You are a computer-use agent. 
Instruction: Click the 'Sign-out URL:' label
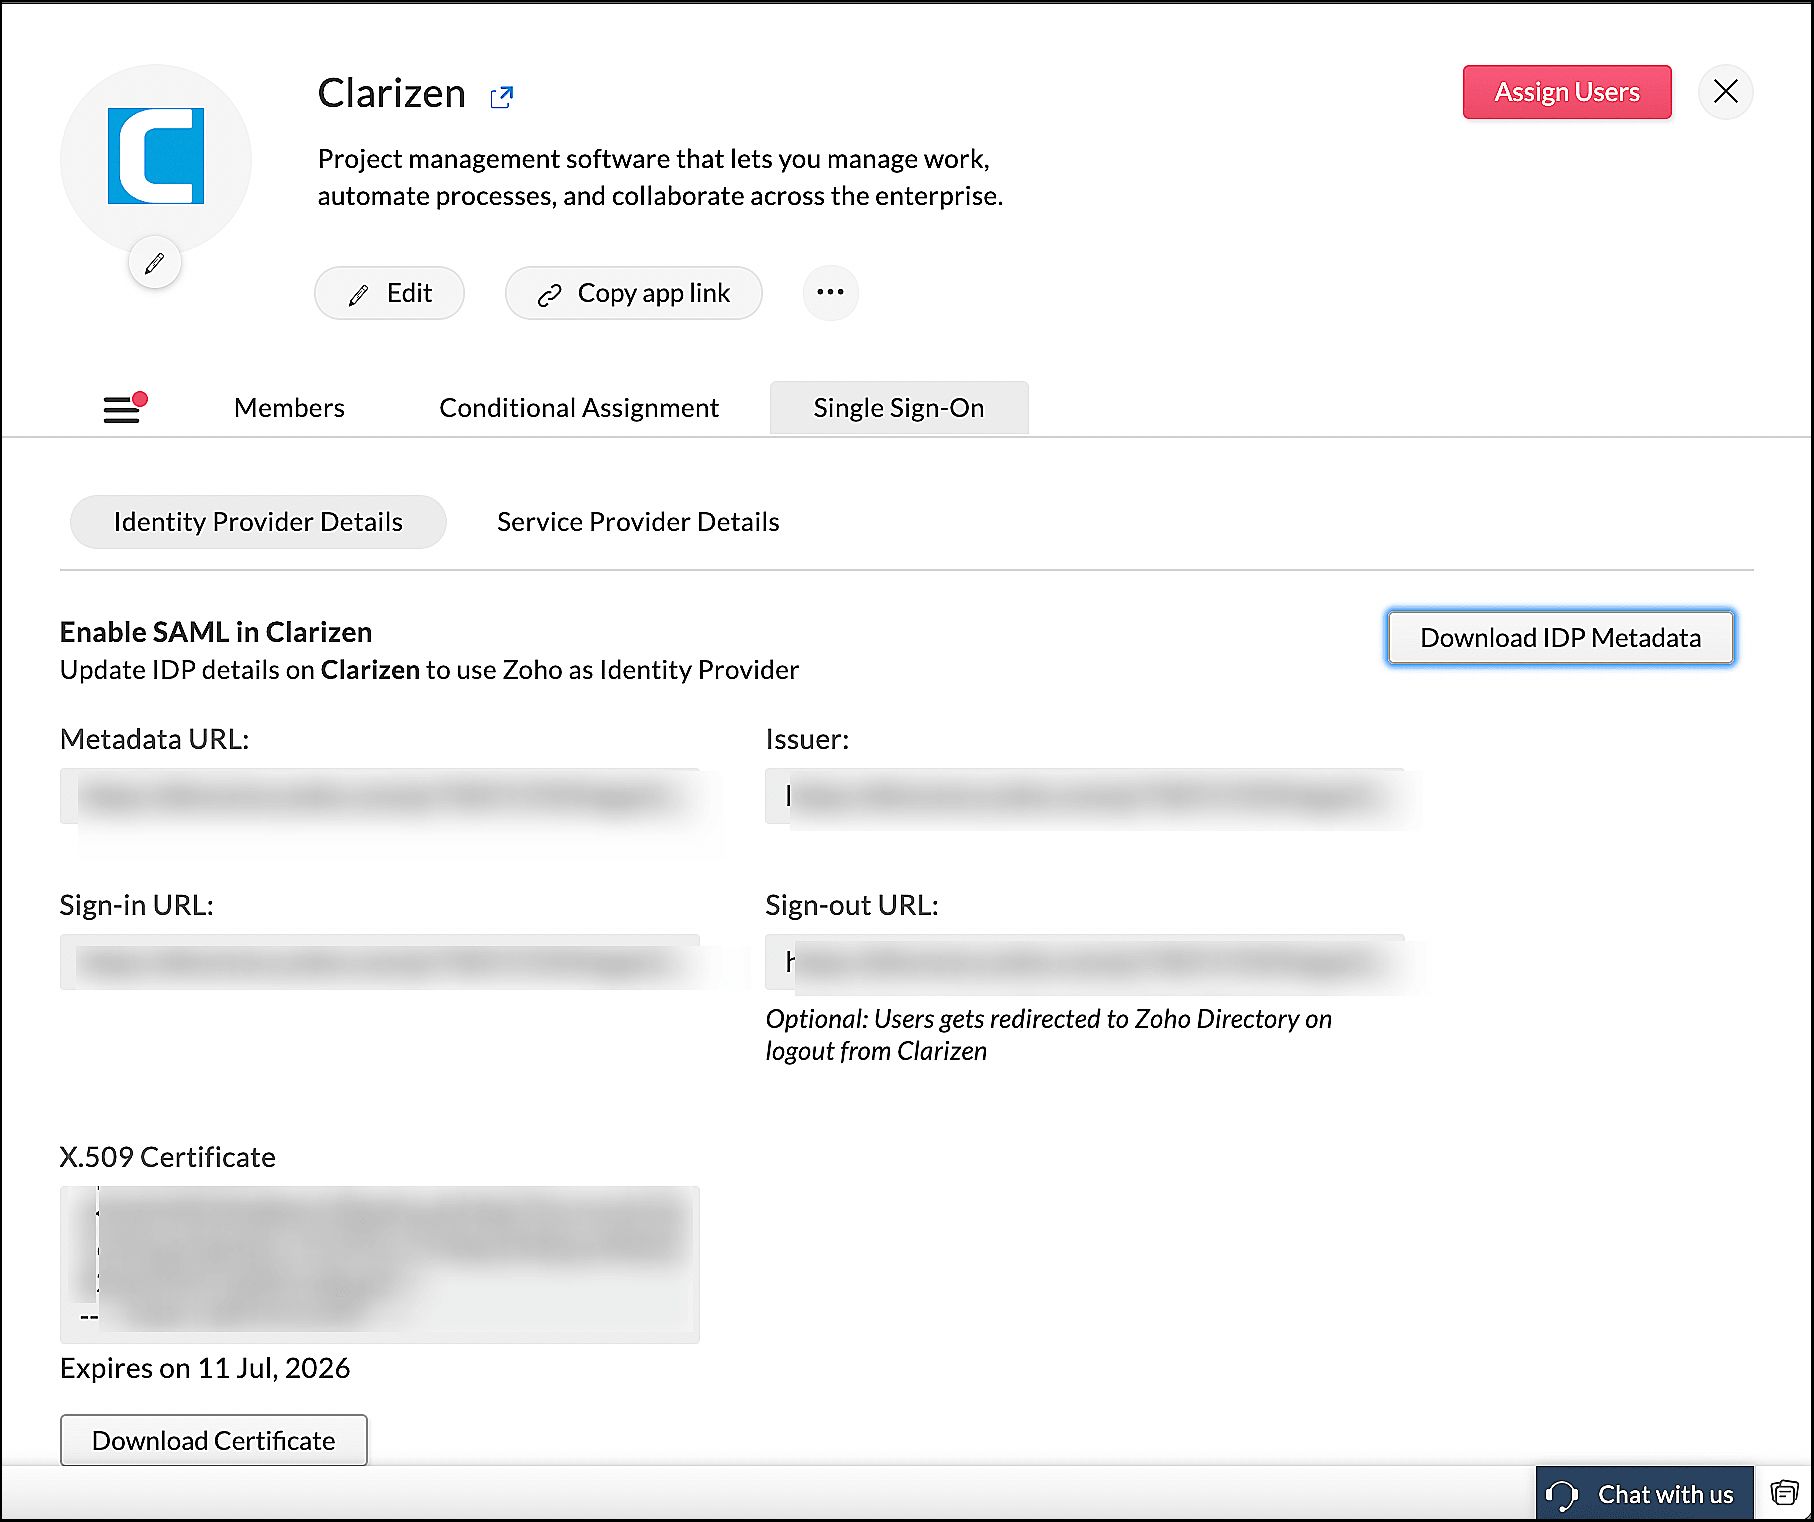click(852, 905)
